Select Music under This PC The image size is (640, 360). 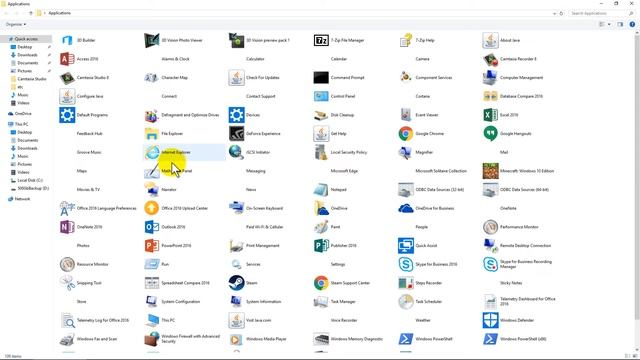(23, 156)
